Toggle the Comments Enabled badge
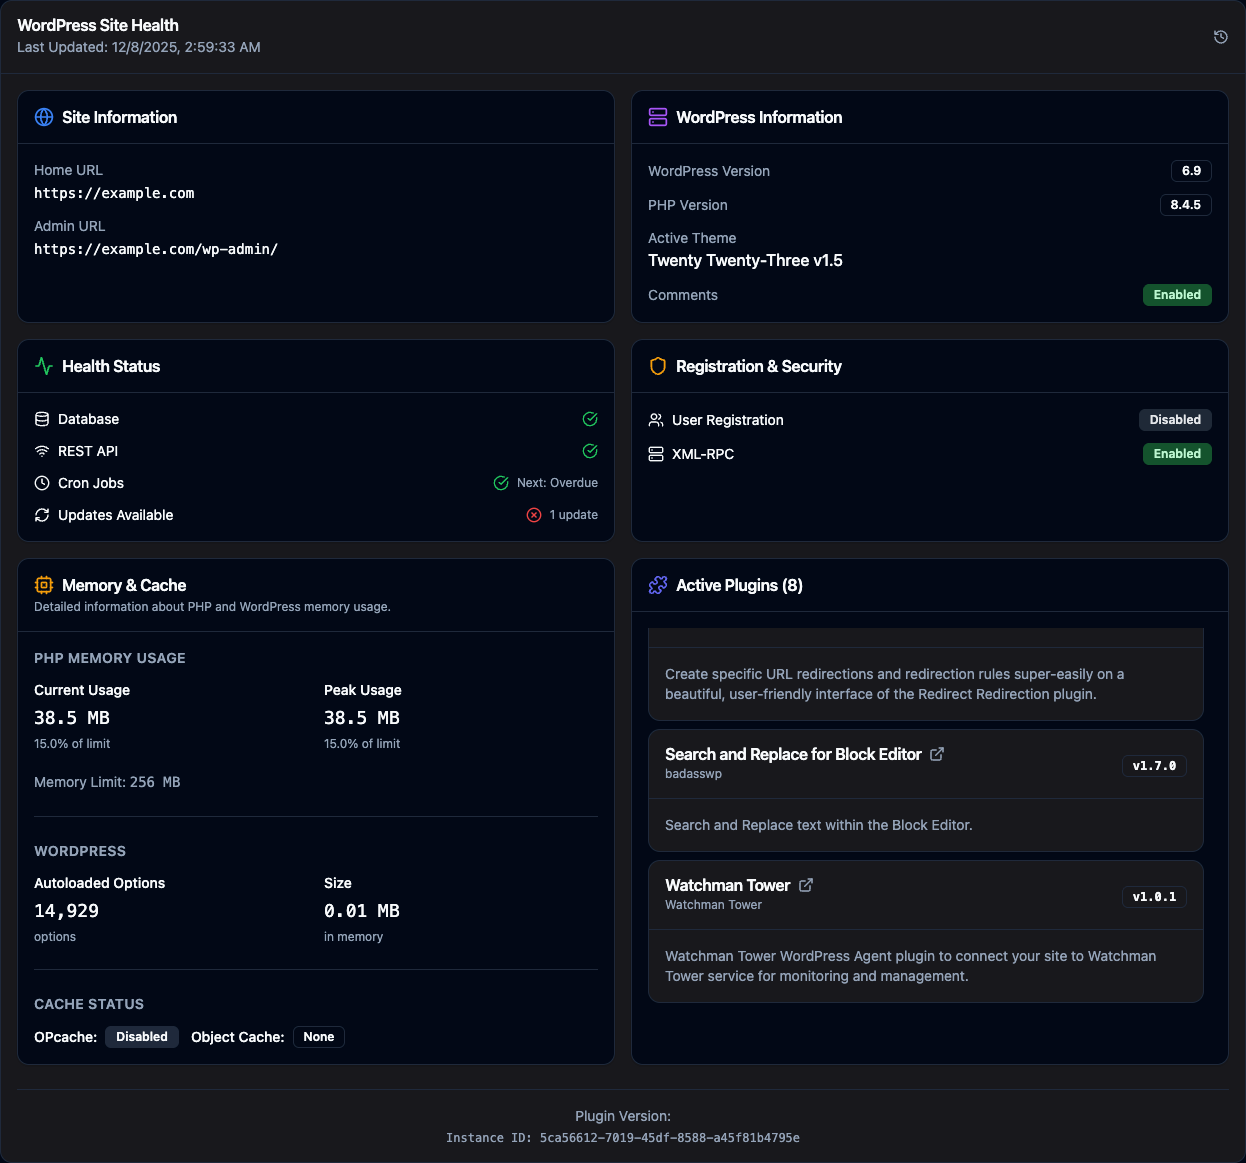1246x1163 pixels. tap(1177, 295)
